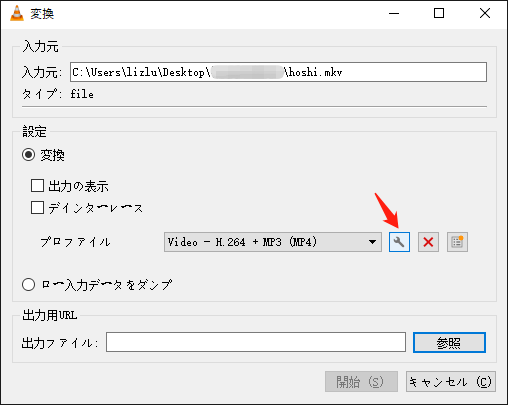This screenshot has height=405, width=508.
Task: Focus the 出力ファイル input field
Action: coord(256,342)
